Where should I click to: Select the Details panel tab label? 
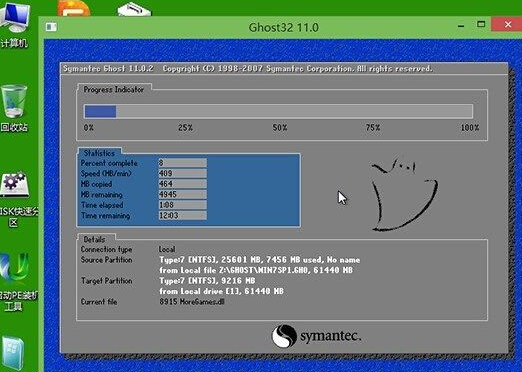pos(94,239)
